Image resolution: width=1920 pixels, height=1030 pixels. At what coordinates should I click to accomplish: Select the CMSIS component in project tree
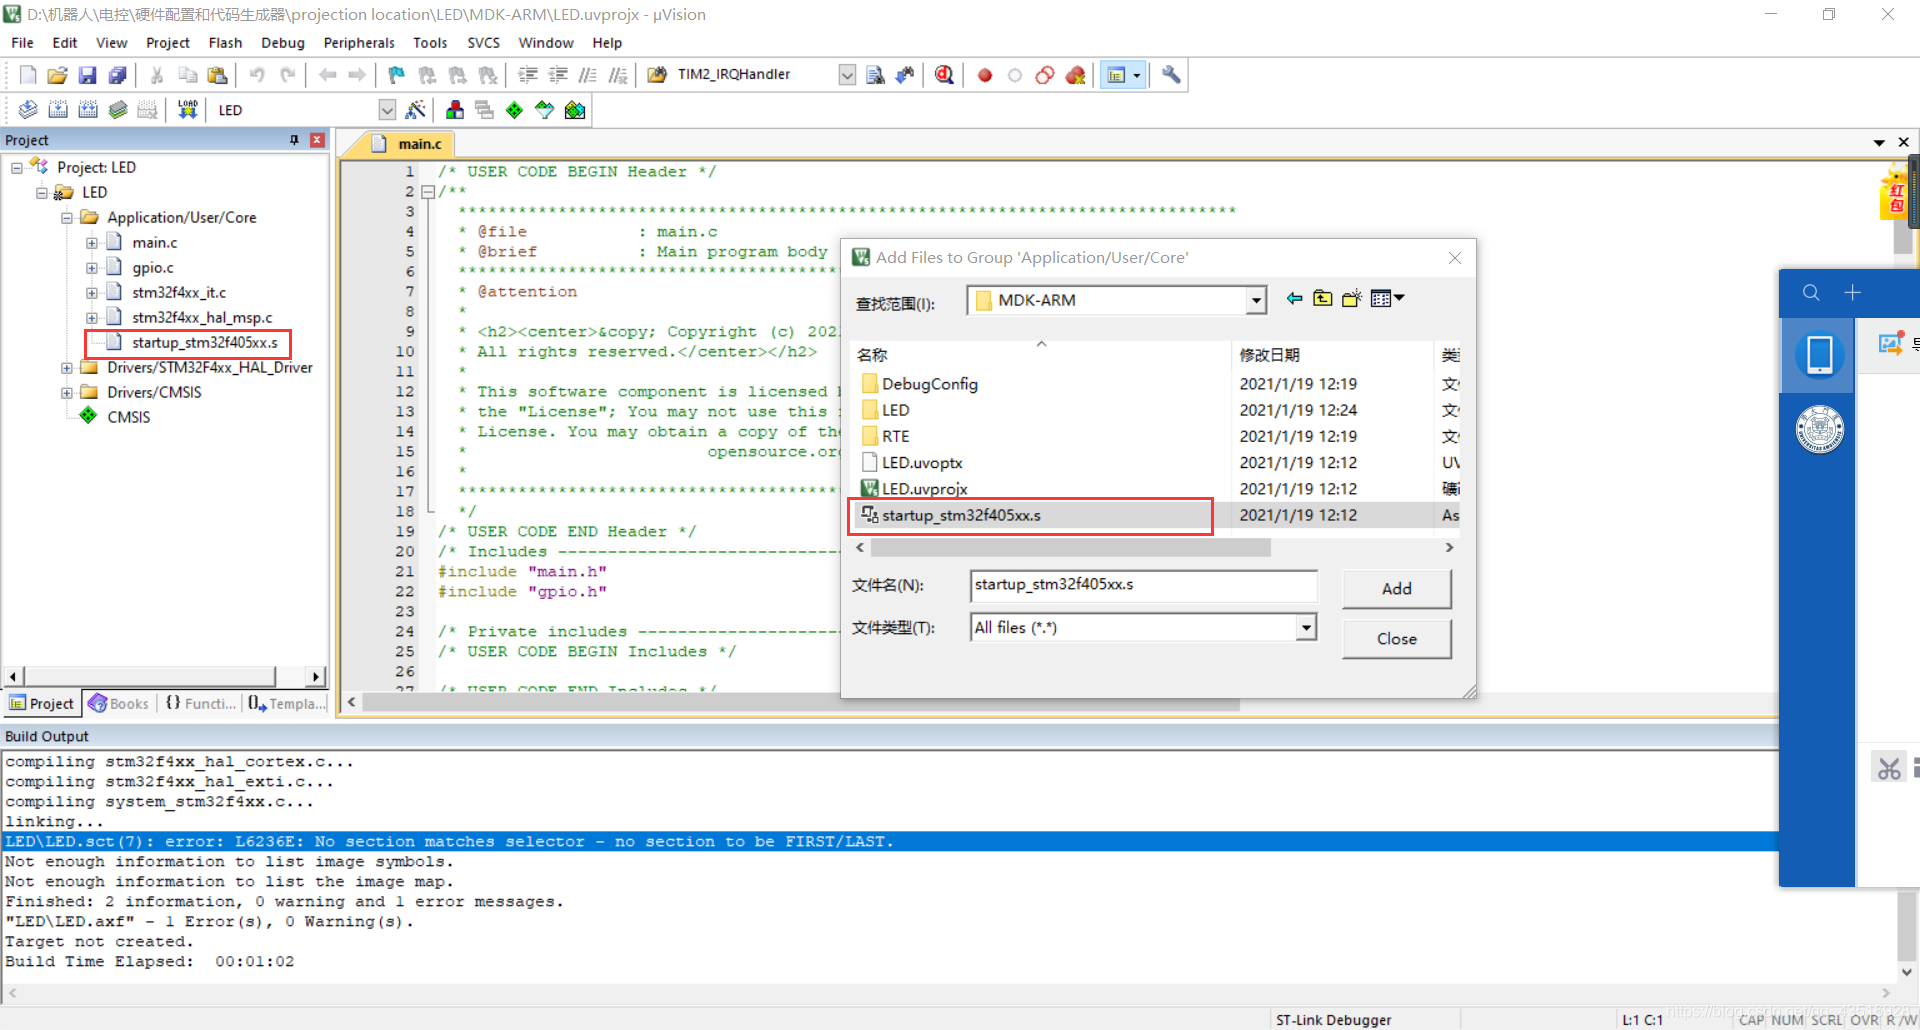(129, 417)
